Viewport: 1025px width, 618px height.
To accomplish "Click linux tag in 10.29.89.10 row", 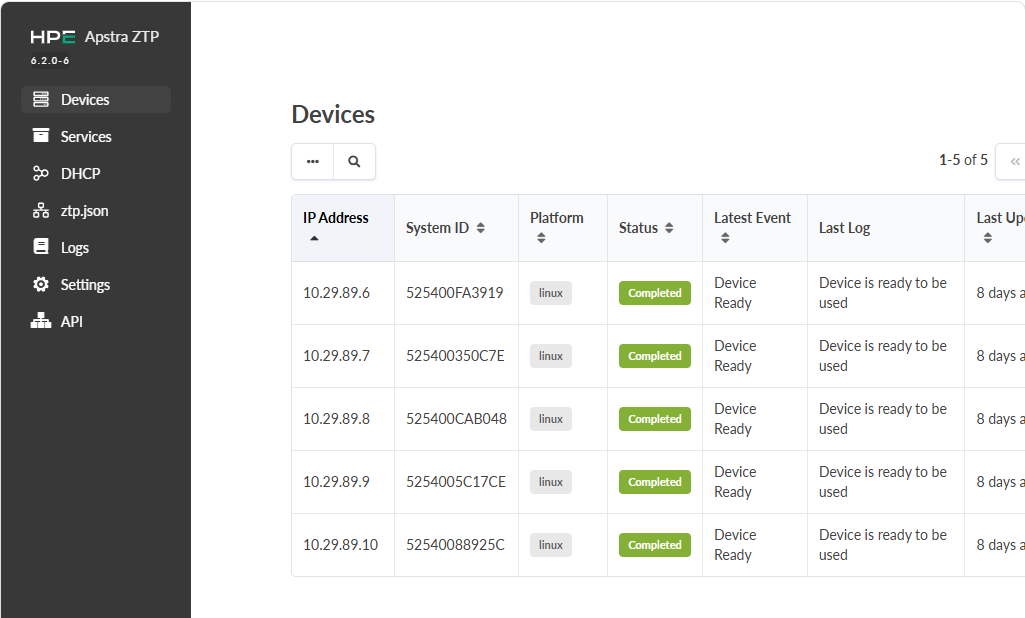I will point(550,545).
